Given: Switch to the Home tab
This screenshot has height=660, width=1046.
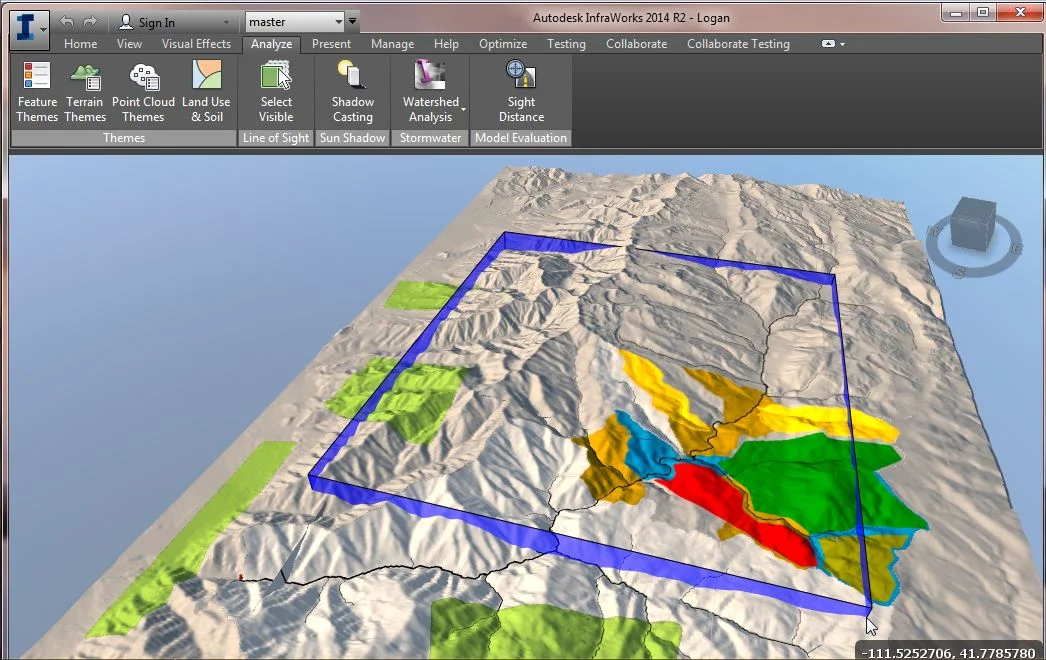Looking at the screenshot, I should (x=81, y=44).
